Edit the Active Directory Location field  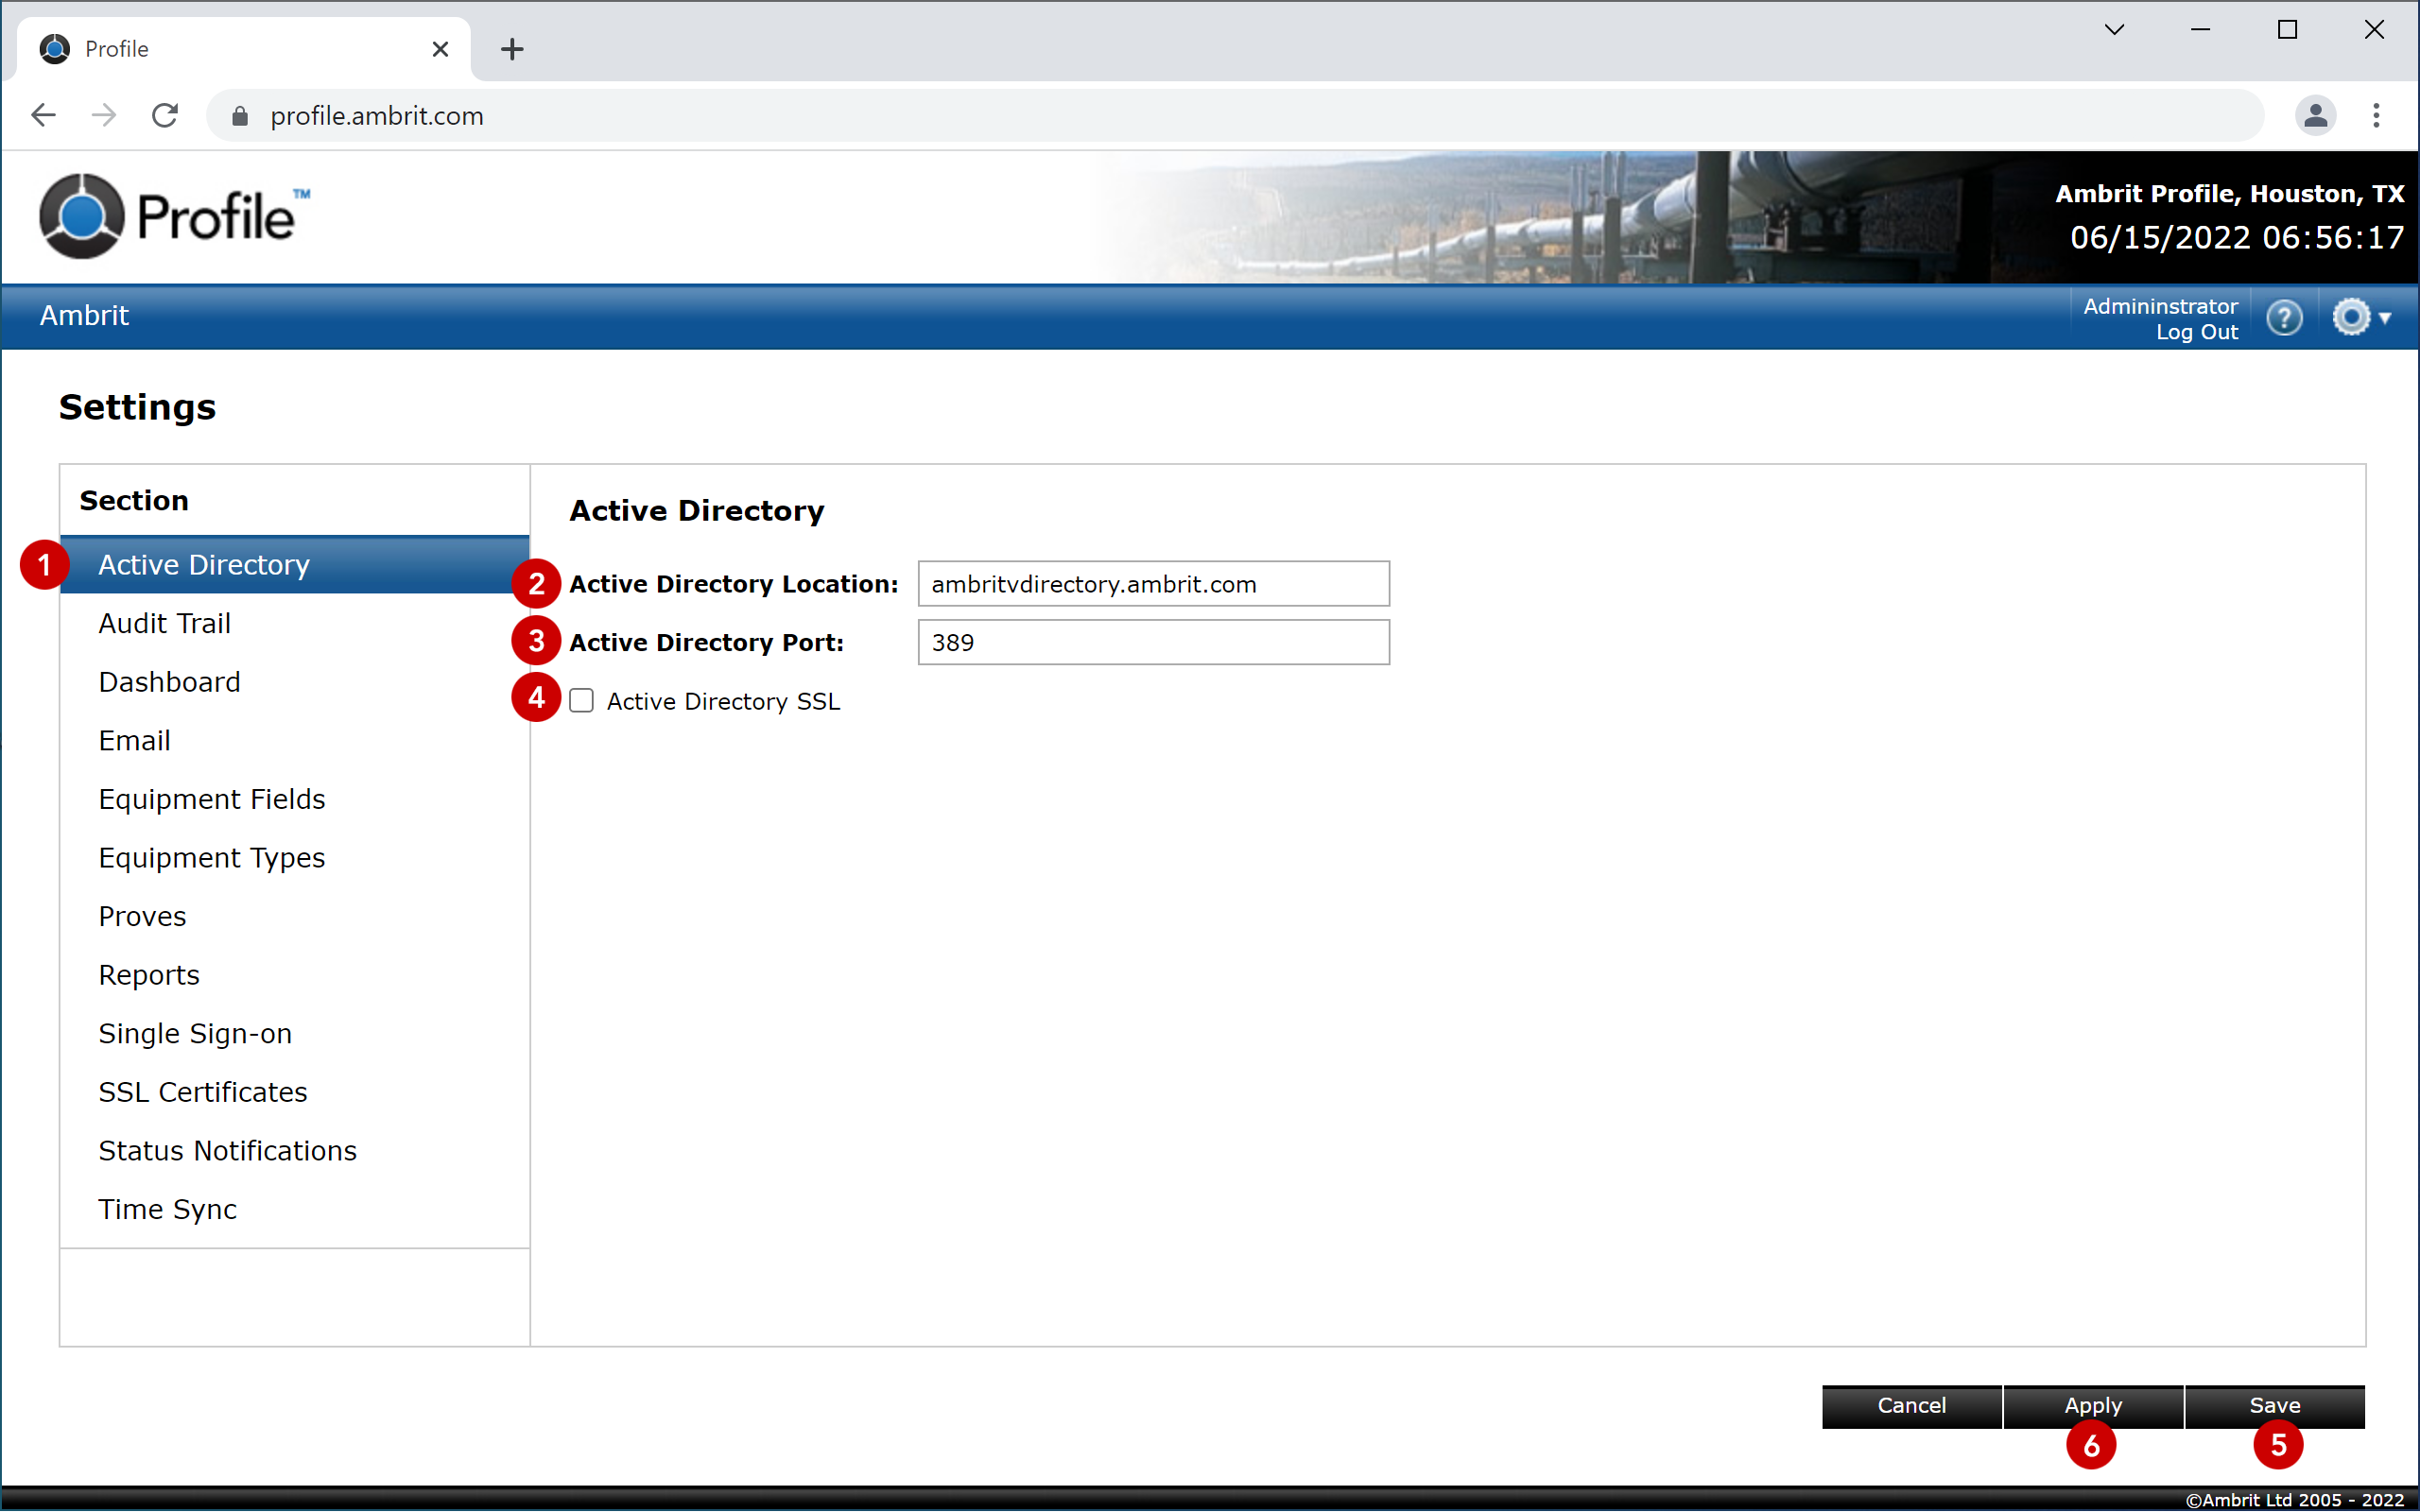coord(1153,584)
